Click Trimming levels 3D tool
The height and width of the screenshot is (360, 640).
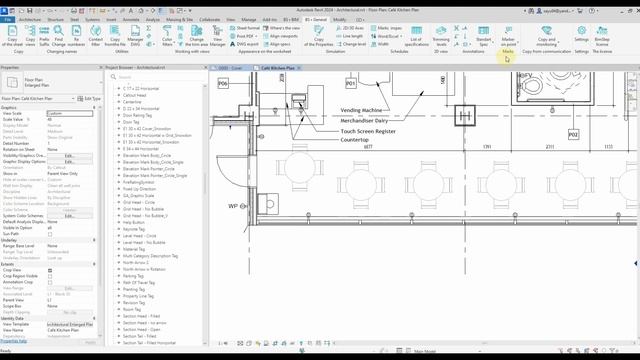441,36
